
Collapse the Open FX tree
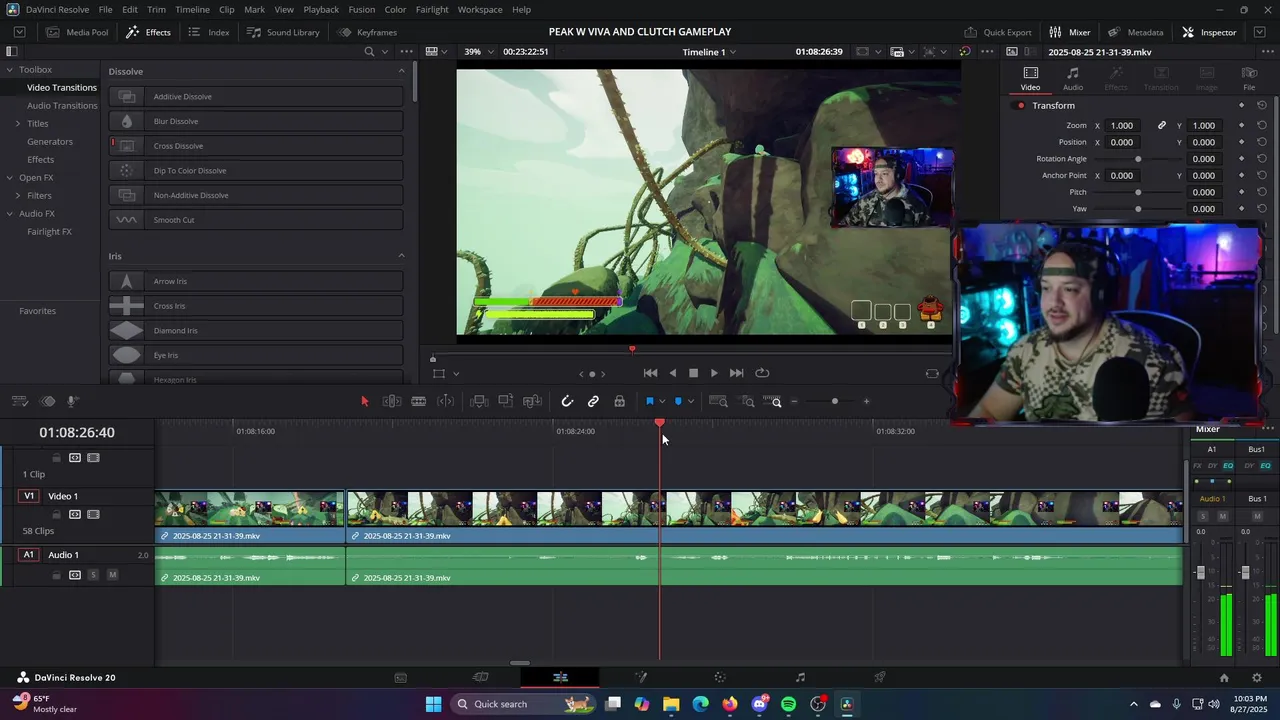9,177
